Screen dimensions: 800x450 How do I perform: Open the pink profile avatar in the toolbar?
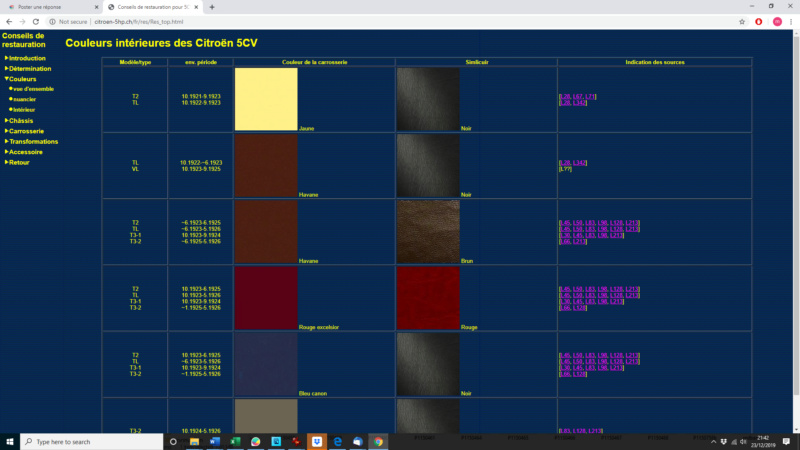pyautogui.click(x=777, y=22)
